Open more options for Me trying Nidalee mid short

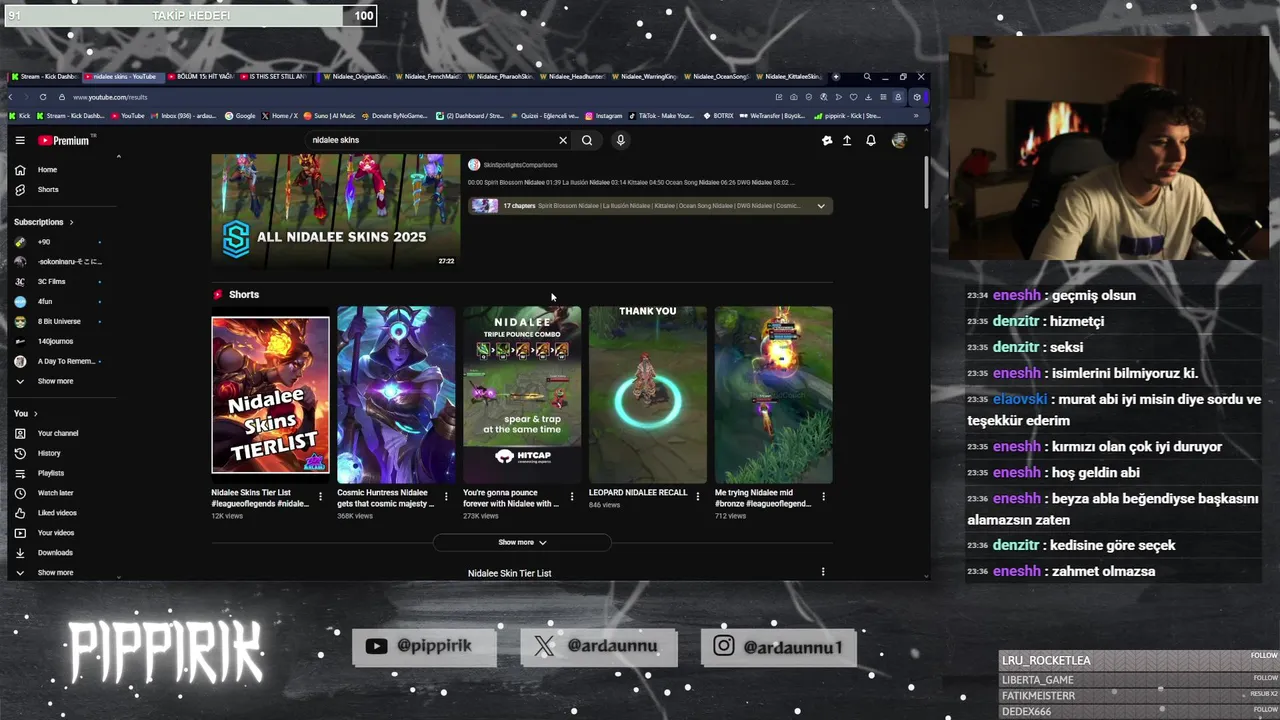click(823, 497)
